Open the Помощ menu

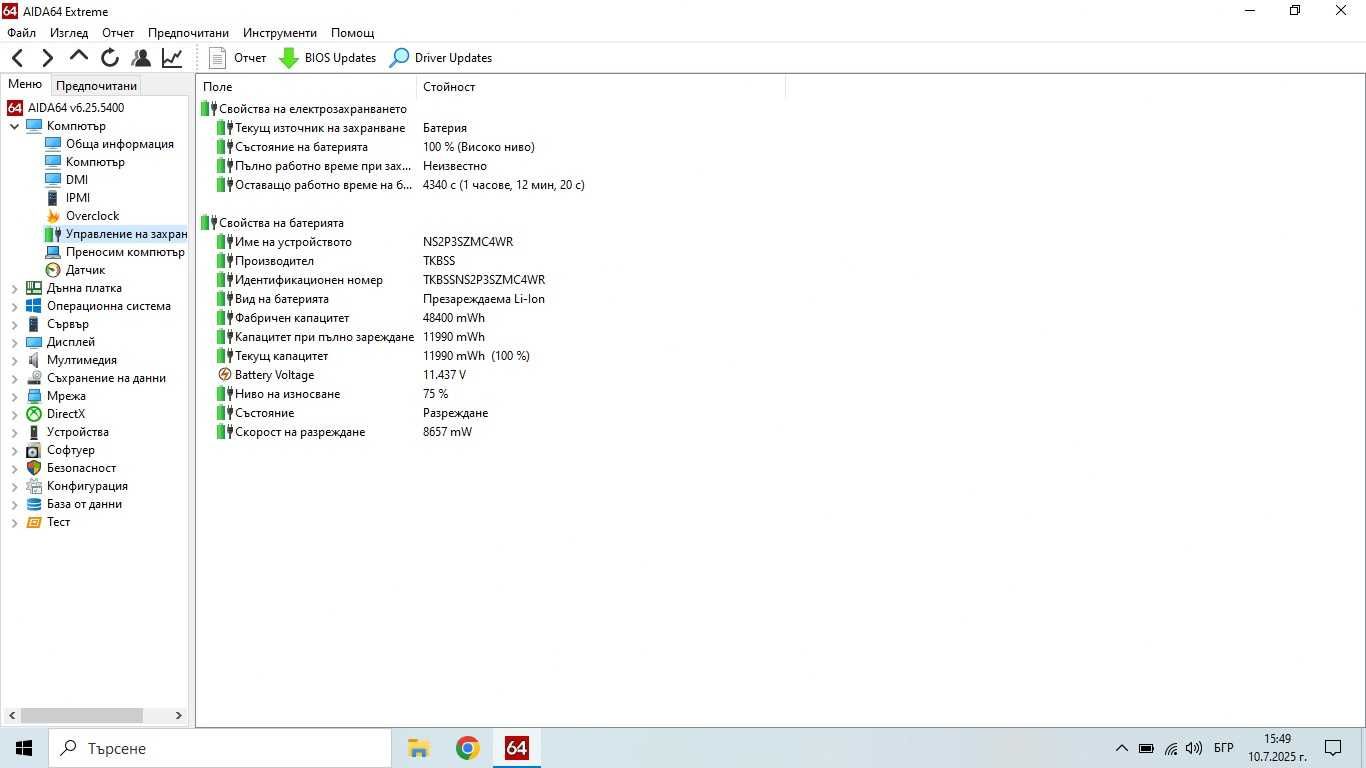coord(352,33)
